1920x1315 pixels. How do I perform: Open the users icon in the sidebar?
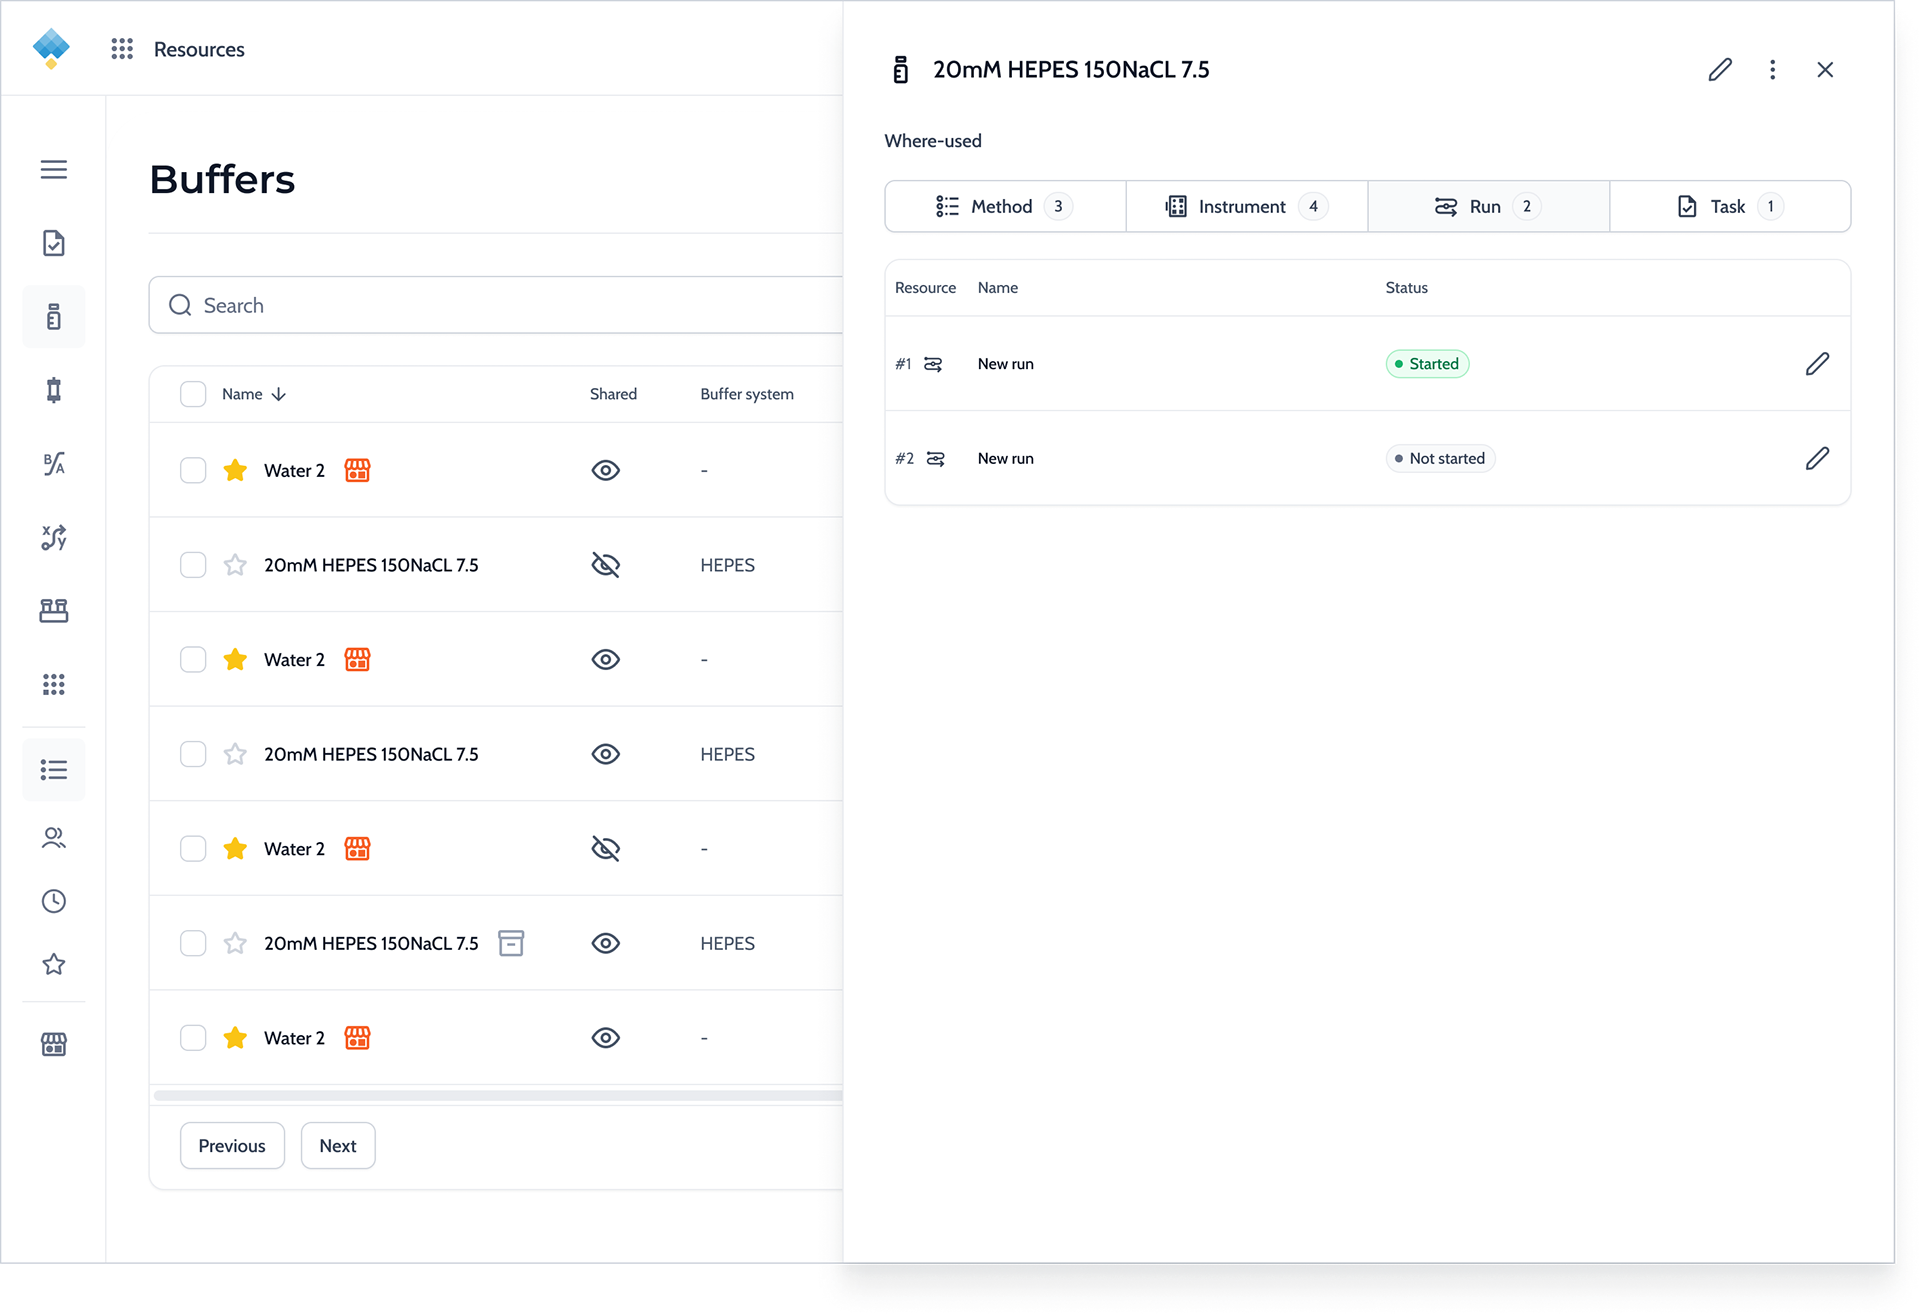coord(54,837)
